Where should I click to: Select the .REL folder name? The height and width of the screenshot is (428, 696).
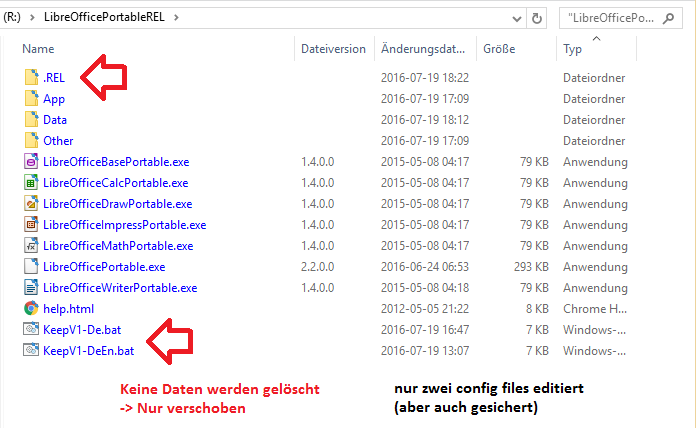tap(54, 78)
